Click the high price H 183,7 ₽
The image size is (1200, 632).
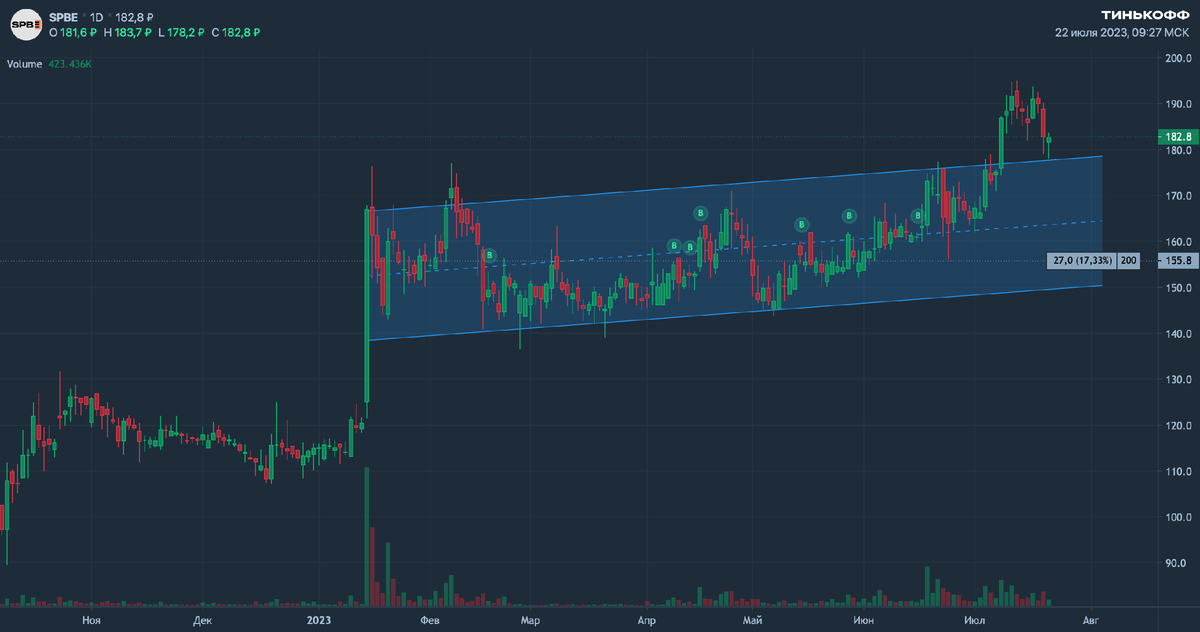(127, 33)
